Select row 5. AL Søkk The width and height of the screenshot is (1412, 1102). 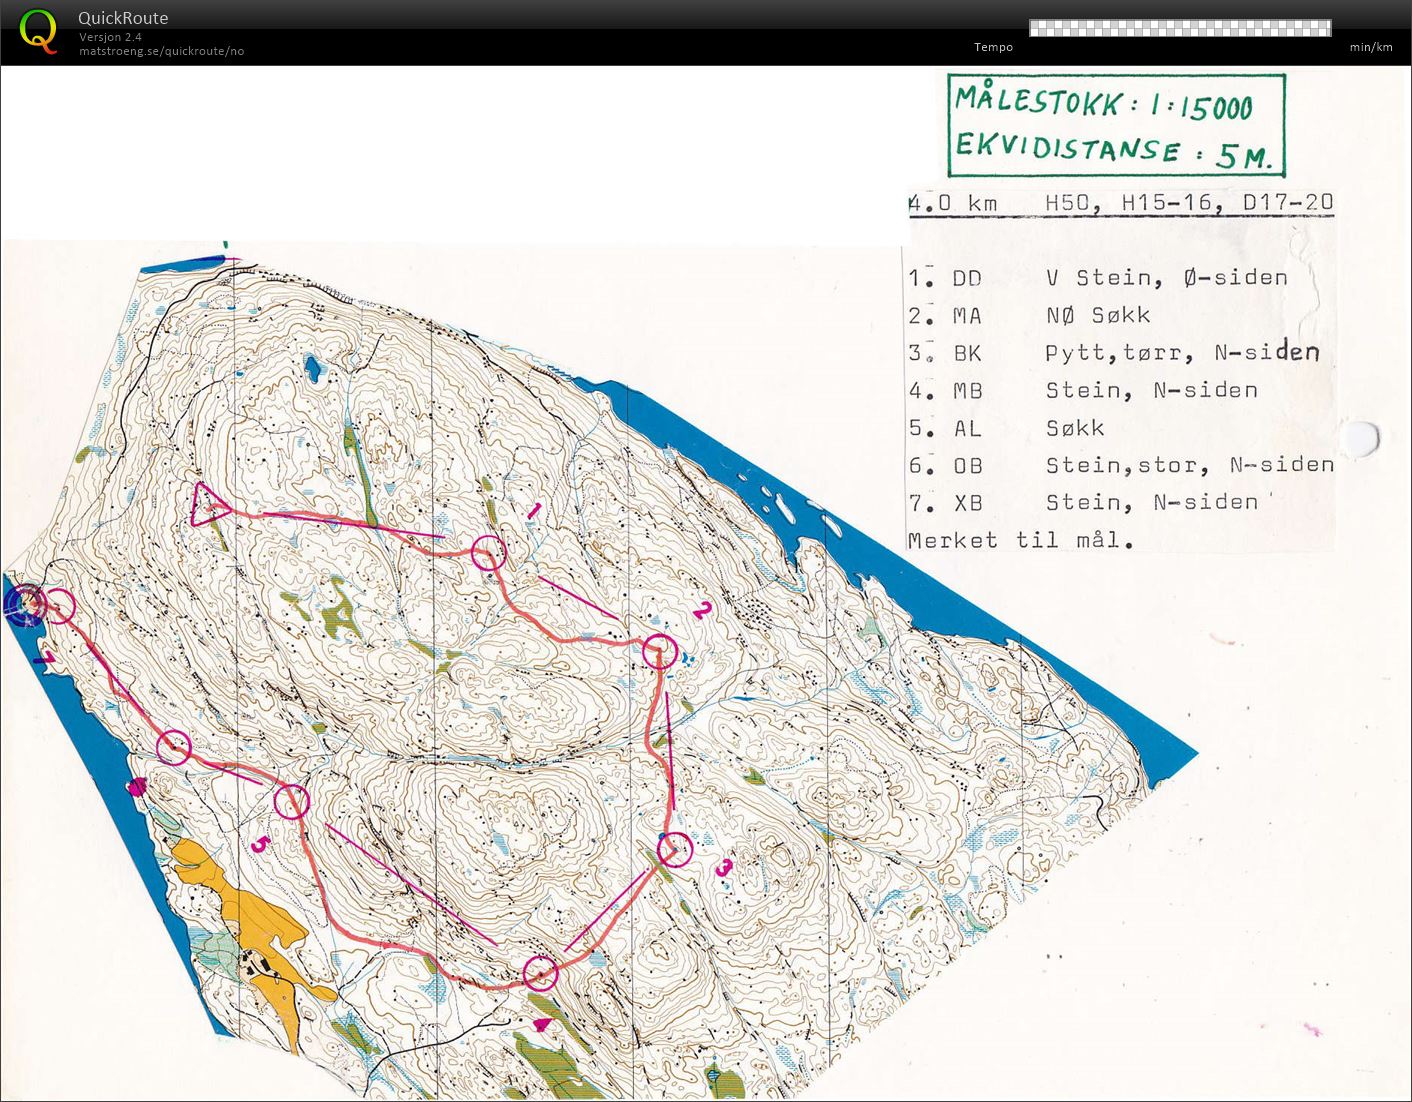[x=1007, y=429]
